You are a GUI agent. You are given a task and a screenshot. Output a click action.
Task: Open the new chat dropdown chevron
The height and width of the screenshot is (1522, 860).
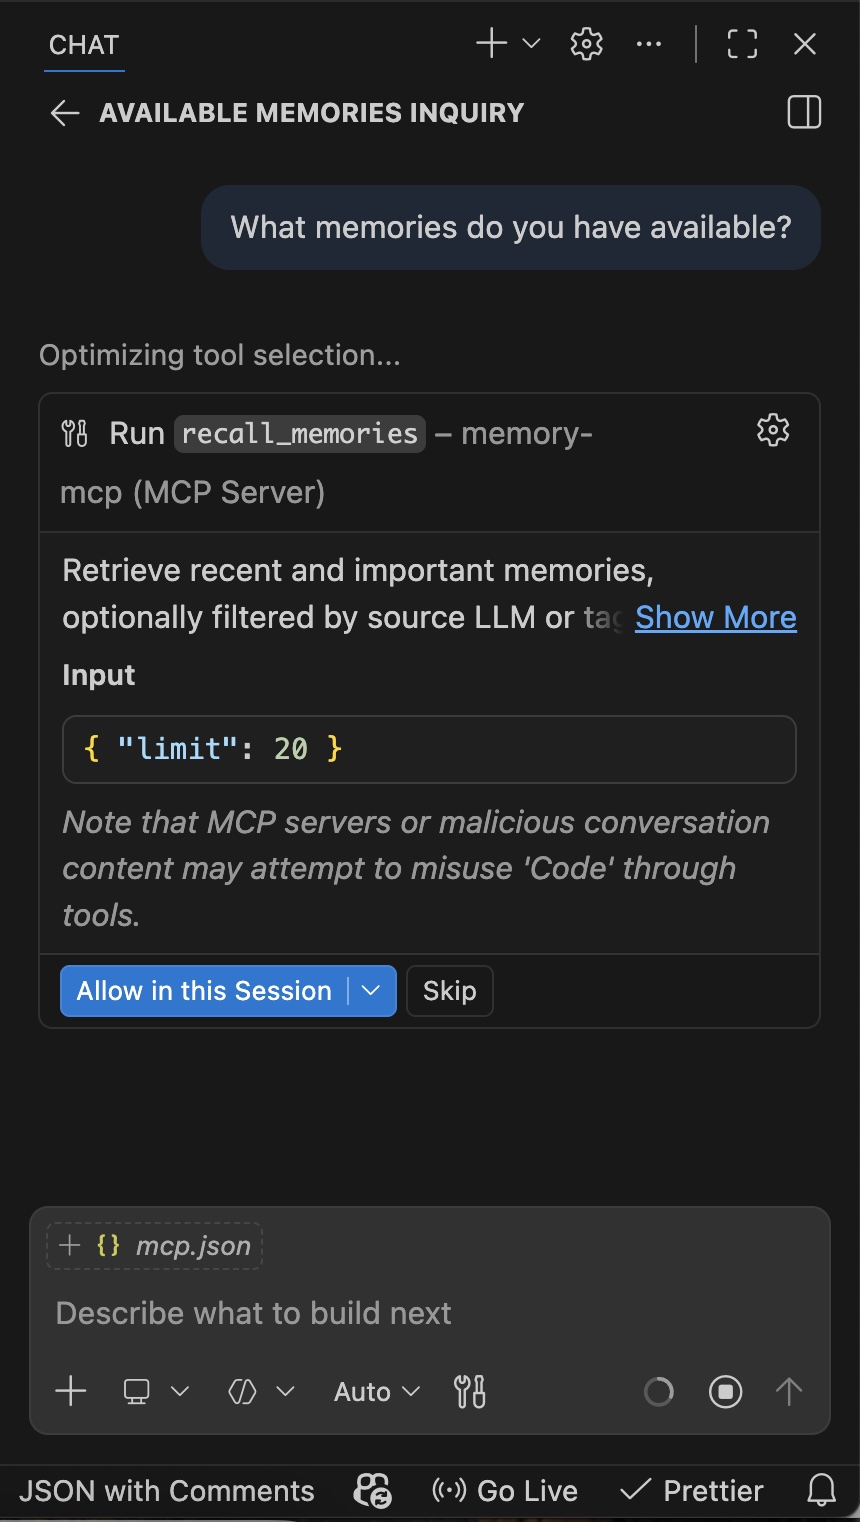(530, 44)
